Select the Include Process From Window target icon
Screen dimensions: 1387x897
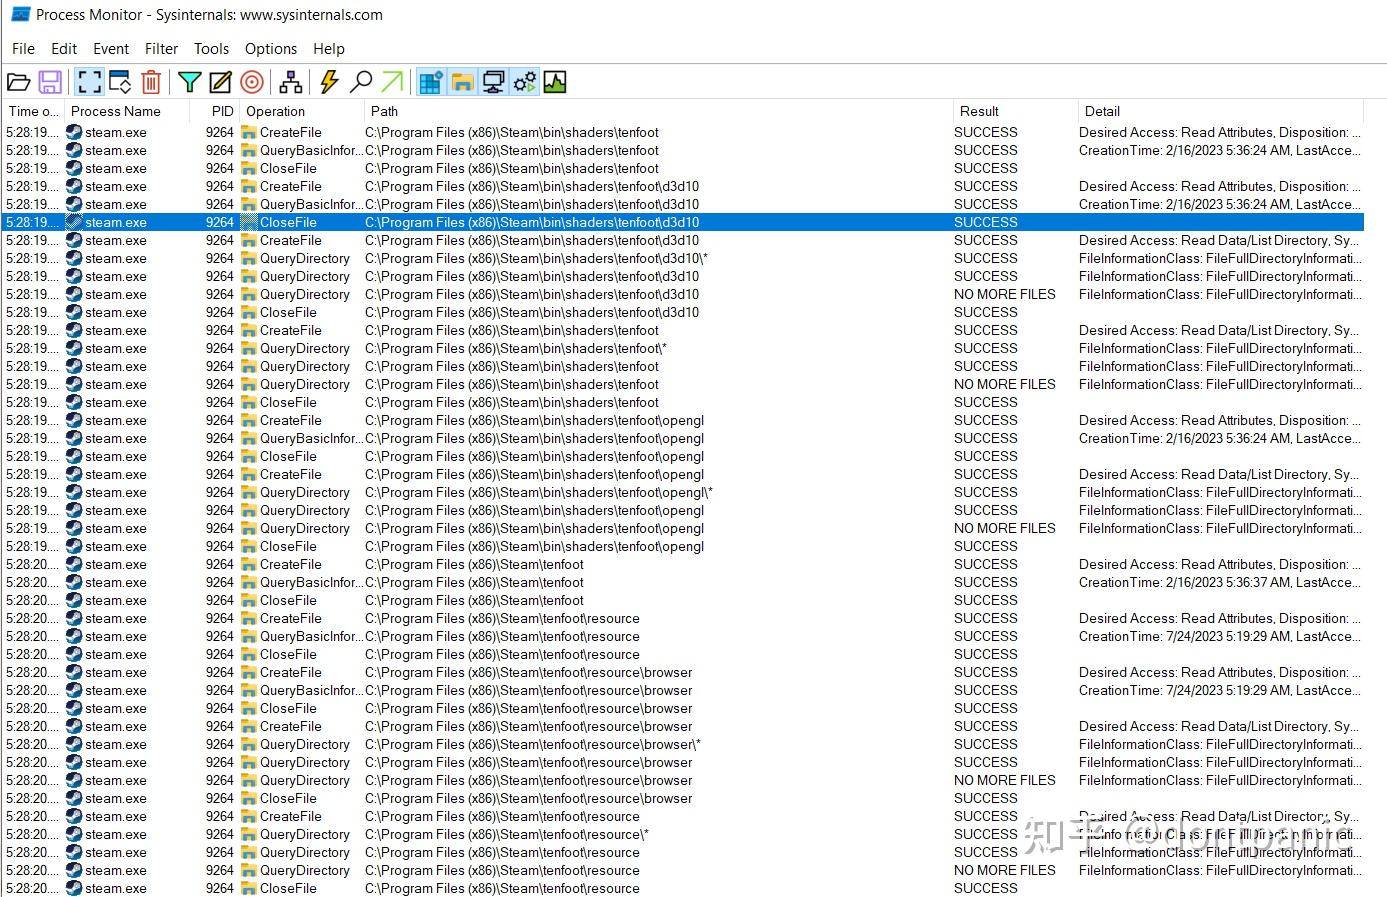[x=252, y=82]
